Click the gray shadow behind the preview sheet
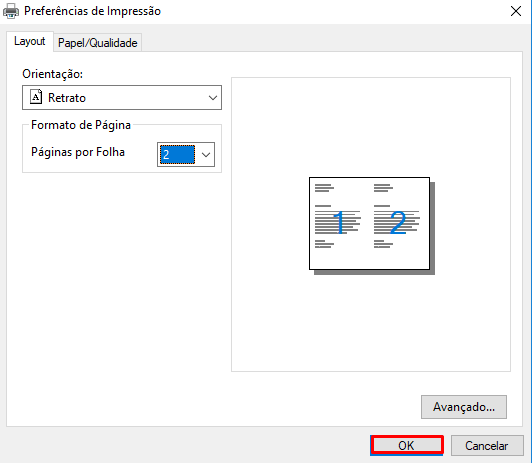This screenshot has height=463, width=532. (432, 228)
